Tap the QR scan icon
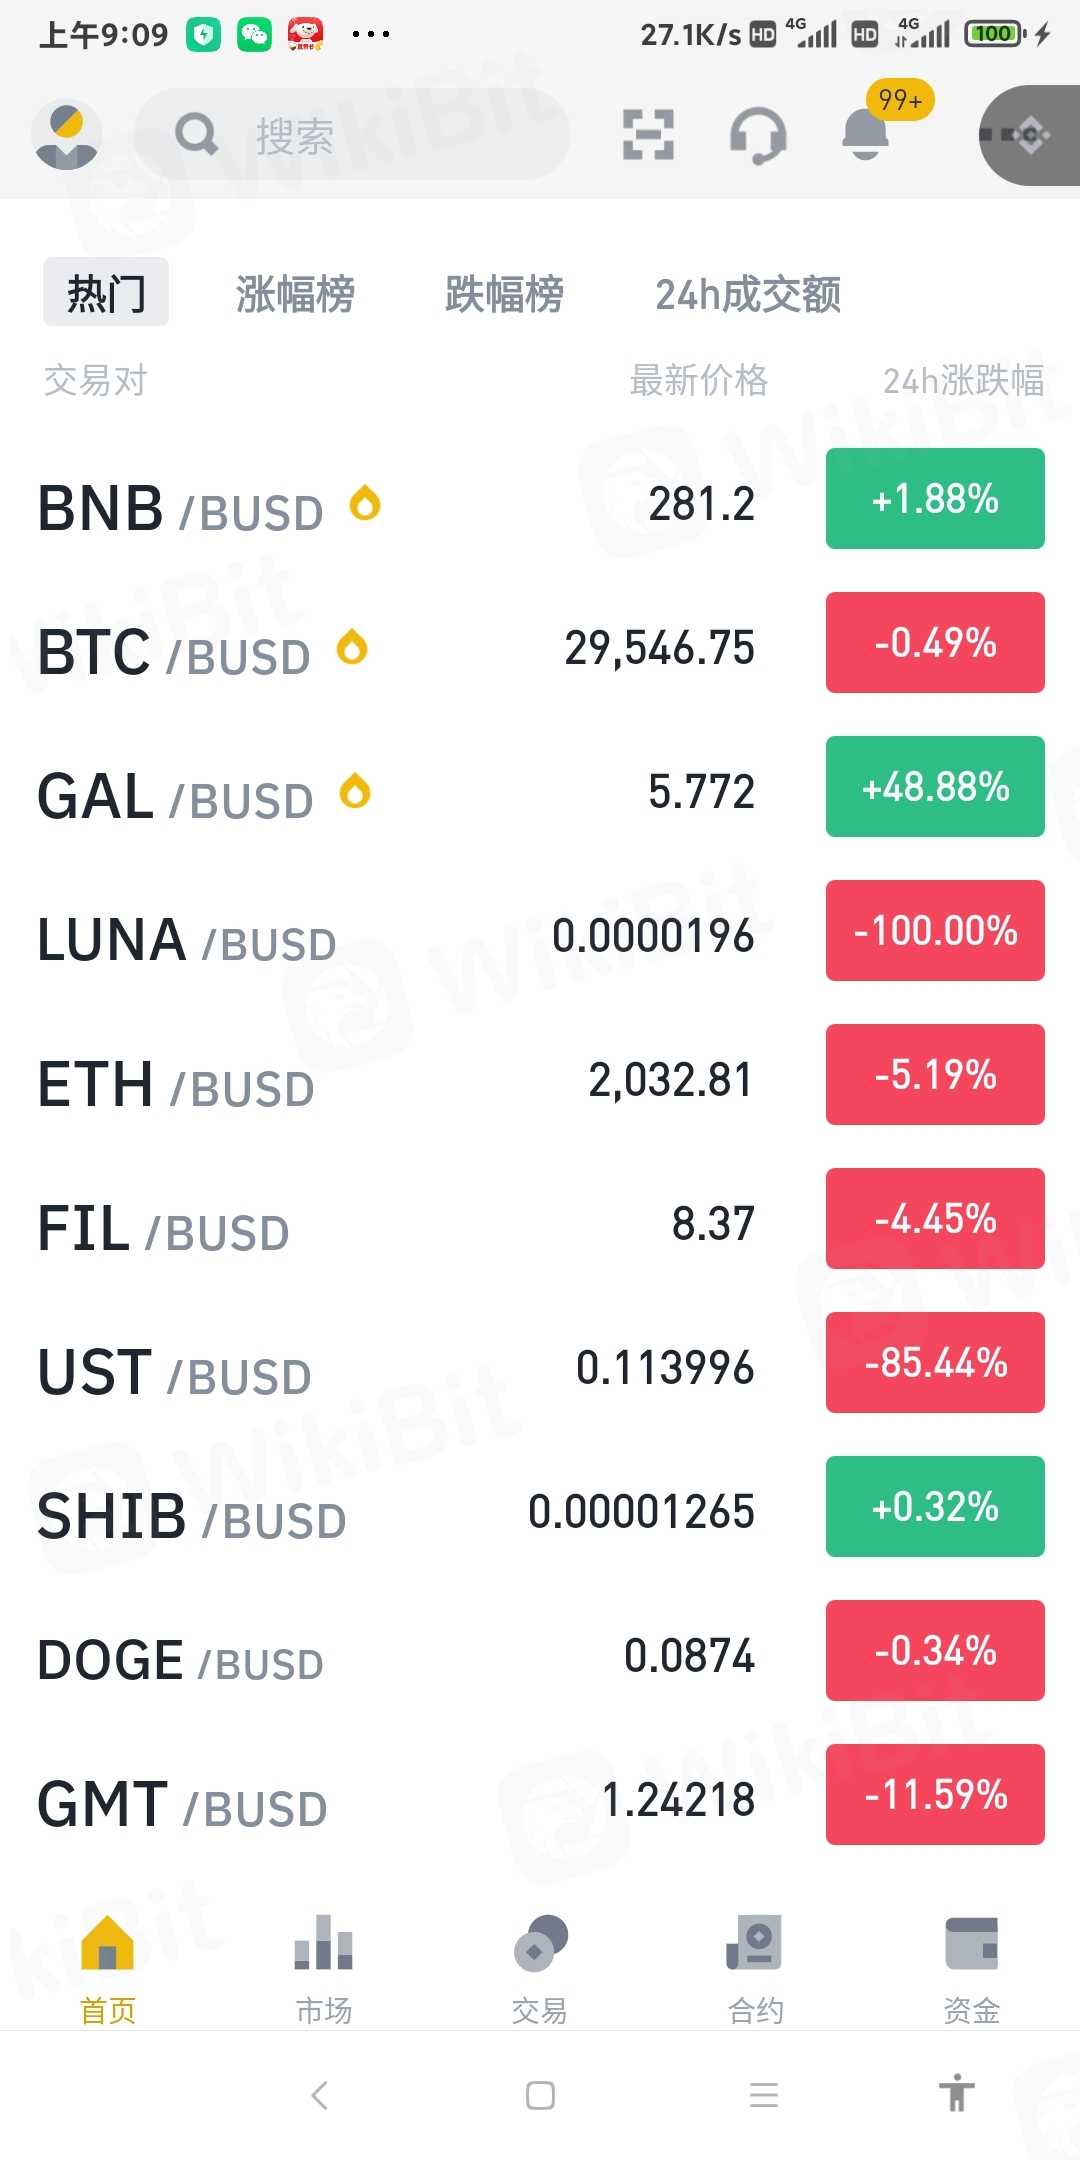 pos(648,135)
